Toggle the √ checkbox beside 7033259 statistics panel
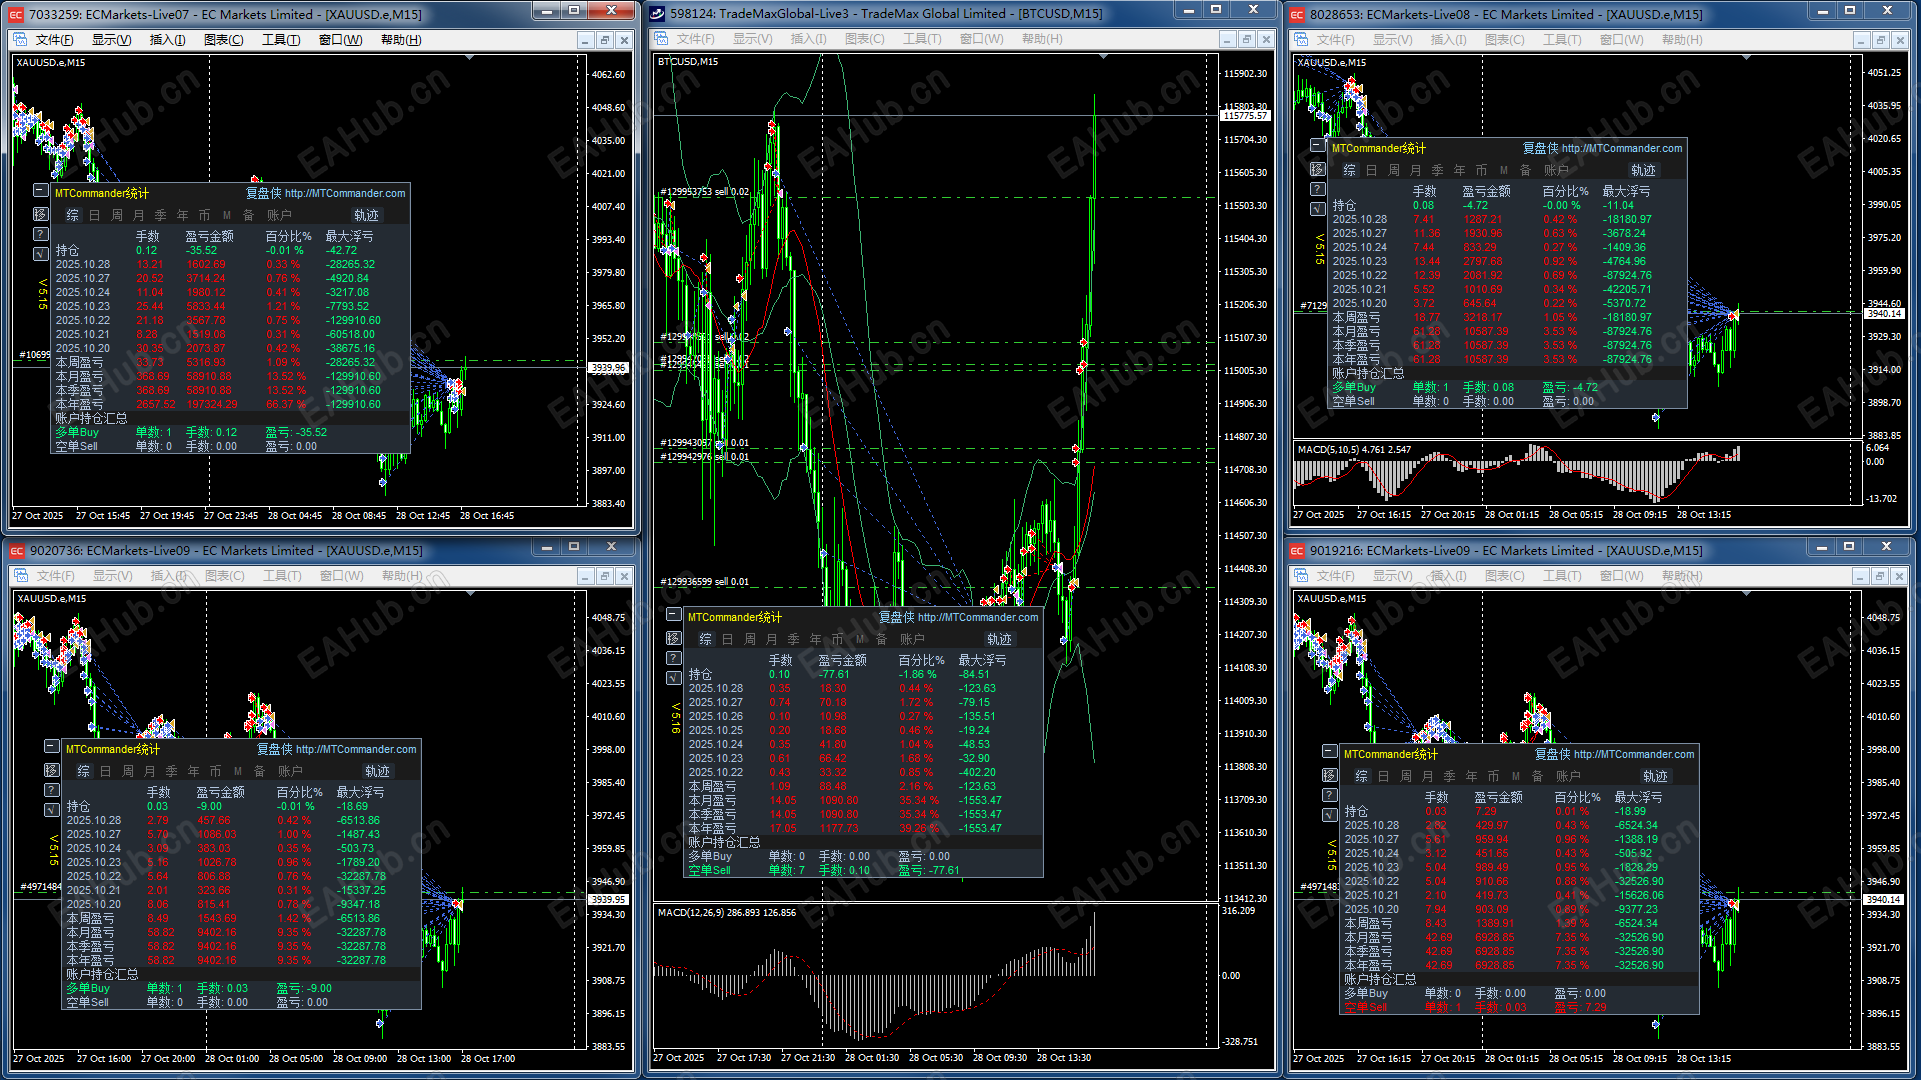Screen dimensions: 1921x1080 pyautogui.click(x=40, y=254)
